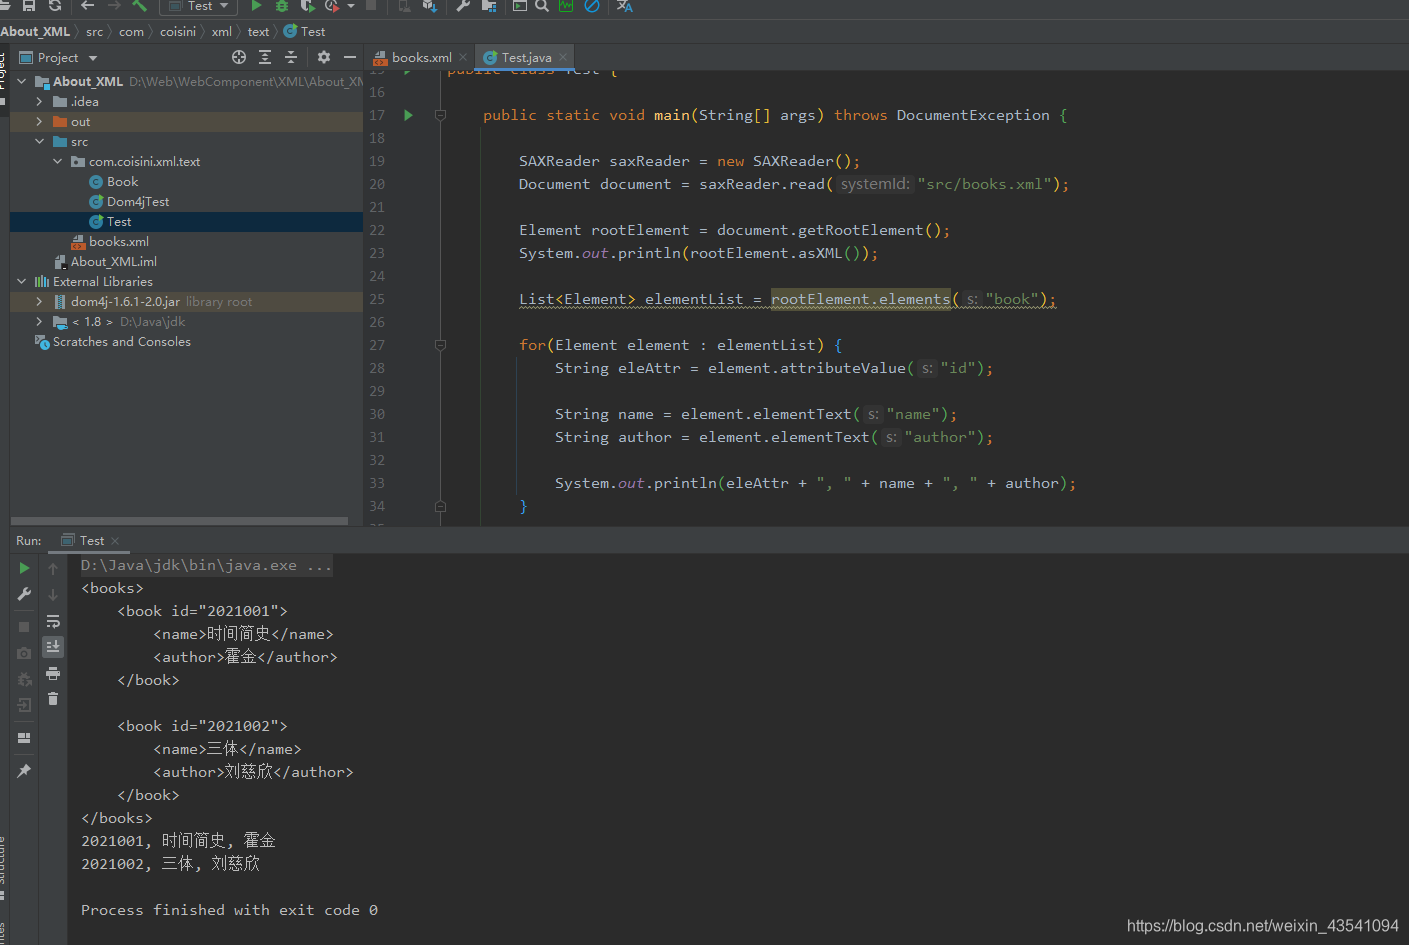
Task: Collapse External Libraries node
Action: click(21, 281)
